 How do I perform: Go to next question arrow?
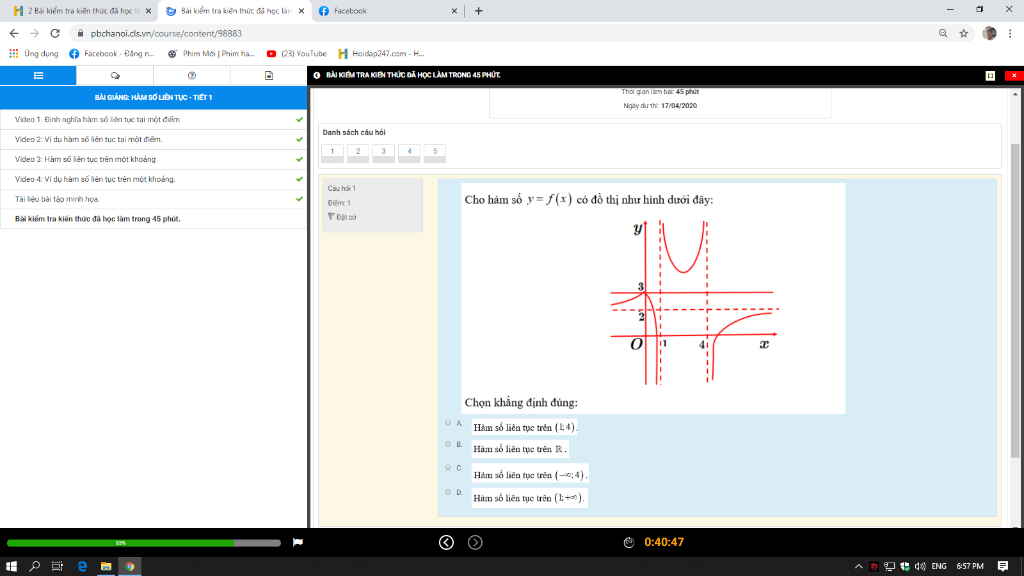[475, 543]
